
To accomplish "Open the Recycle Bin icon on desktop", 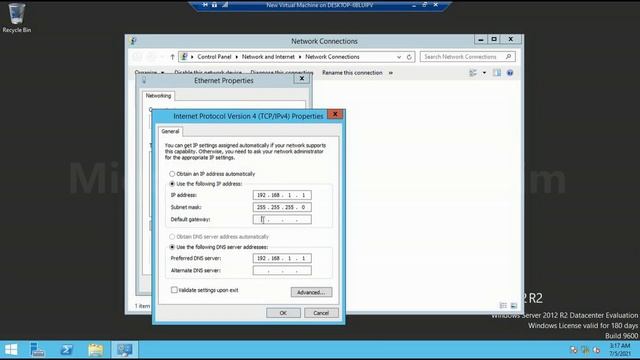I will (x=16, y=18).
